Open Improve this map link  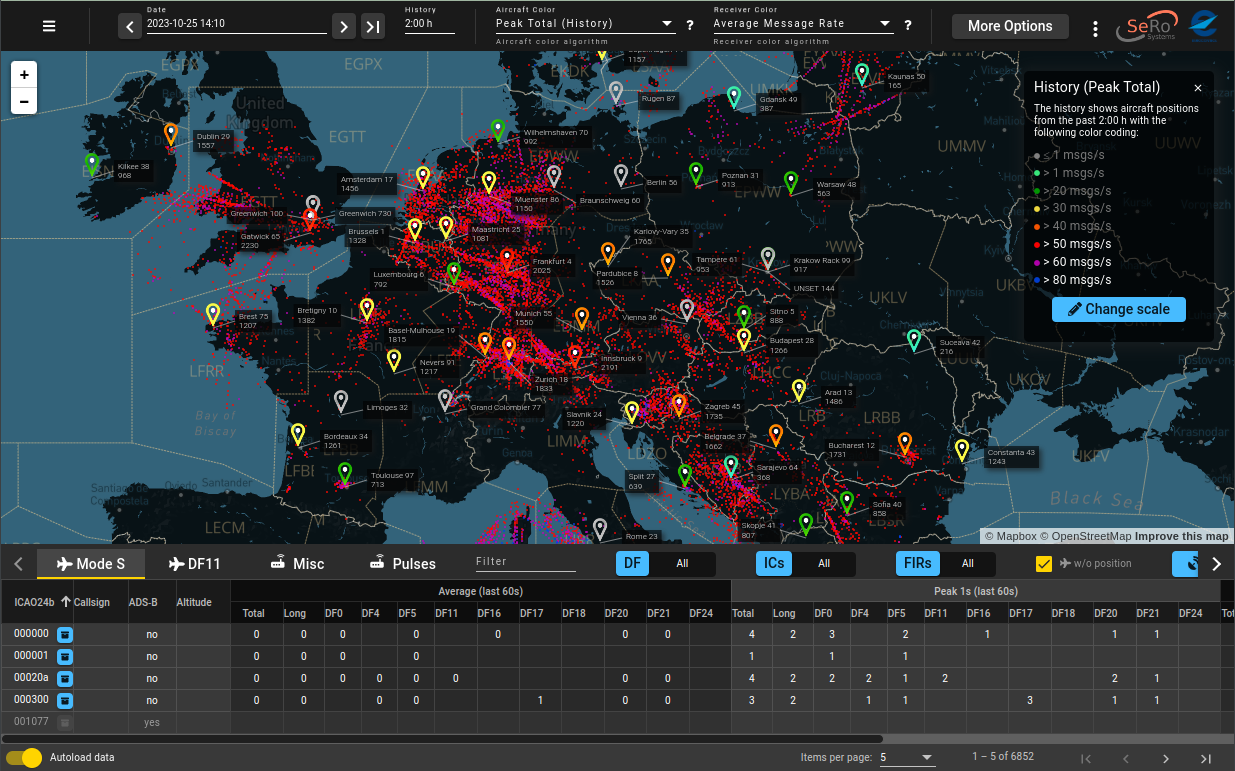[x=1182, y=537]
